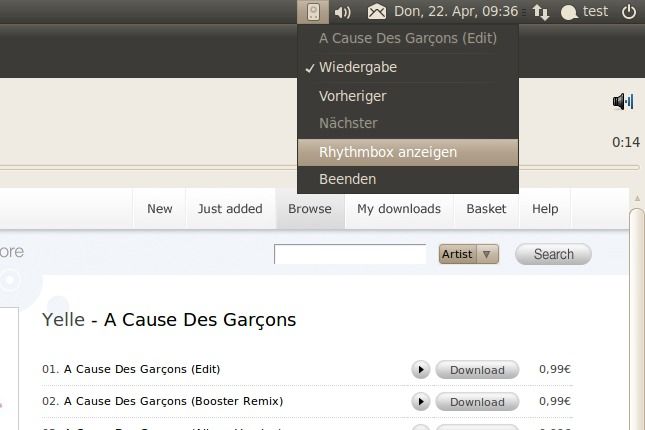
Task: Download A Cause Des Garçons (Edit) track
Action: tap(477, 370)
